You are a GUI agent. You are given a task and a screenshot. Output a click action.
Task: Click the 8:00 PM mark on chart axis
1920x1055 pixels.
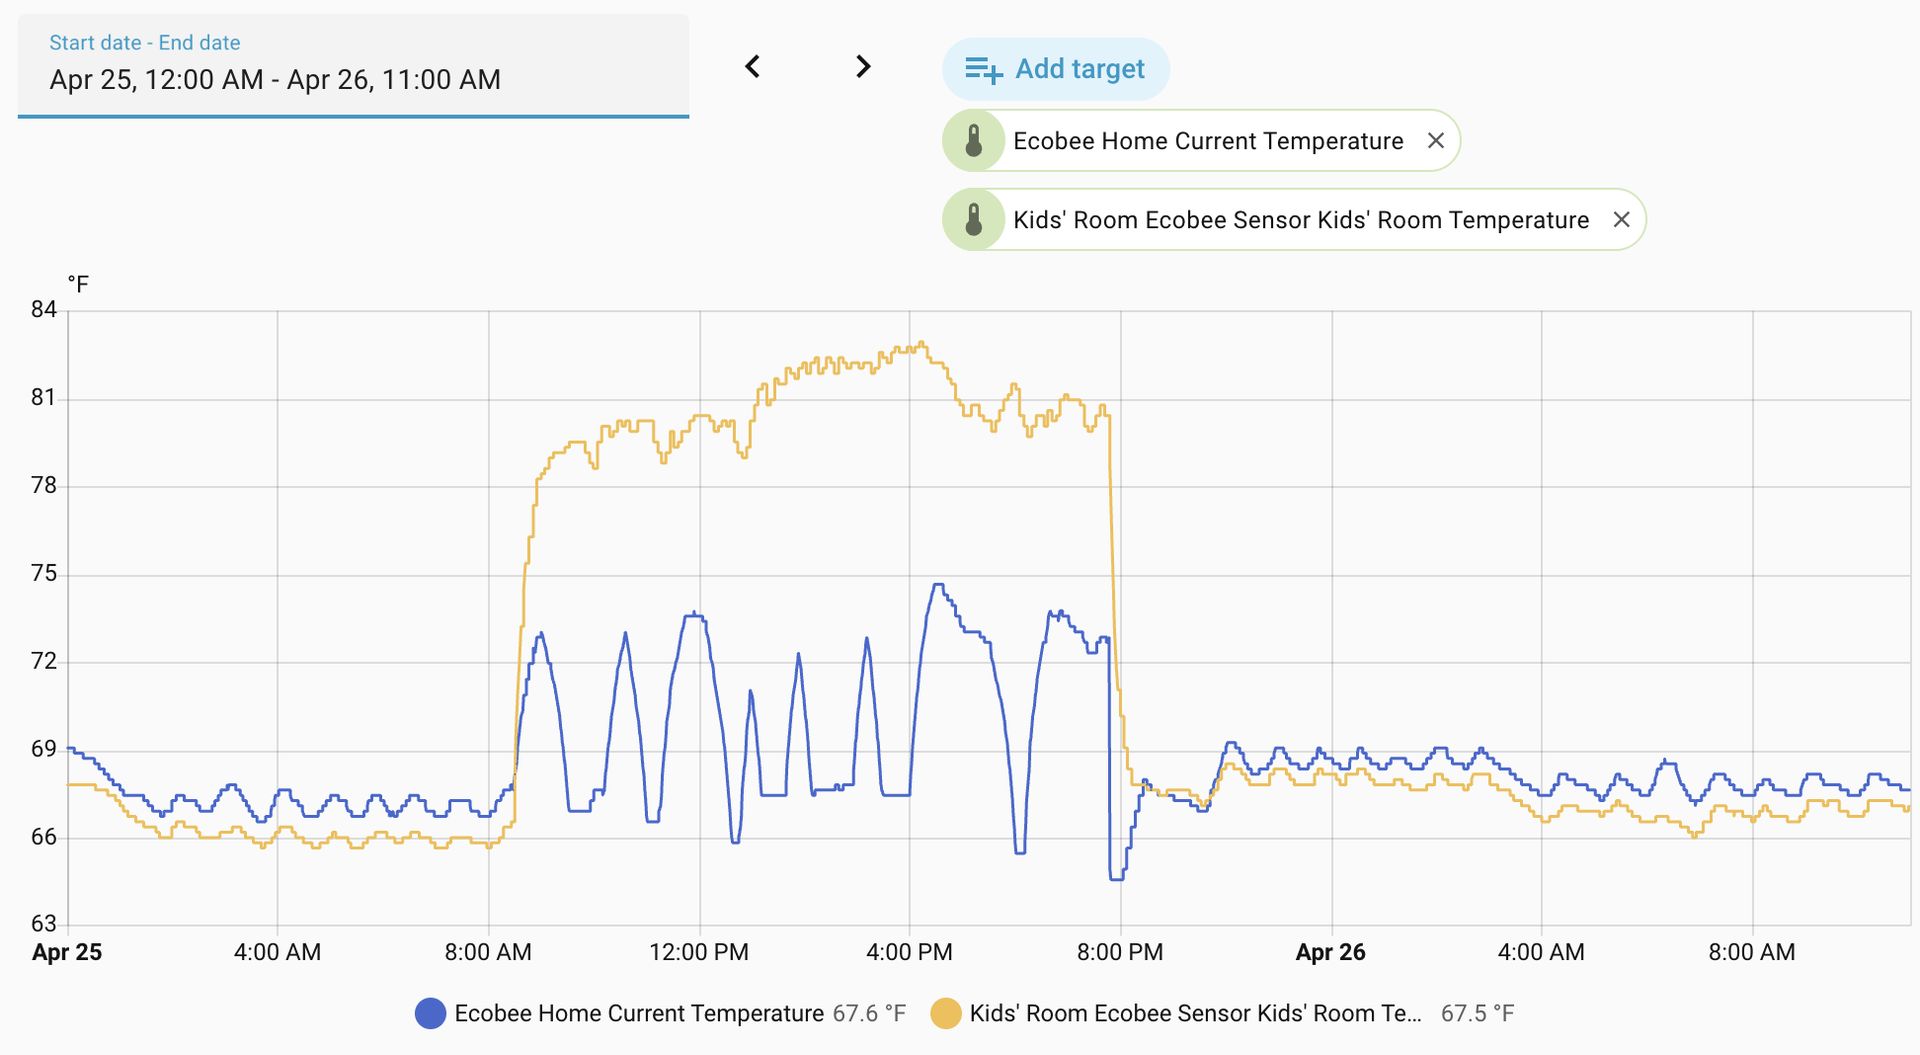coord(1120,952)
